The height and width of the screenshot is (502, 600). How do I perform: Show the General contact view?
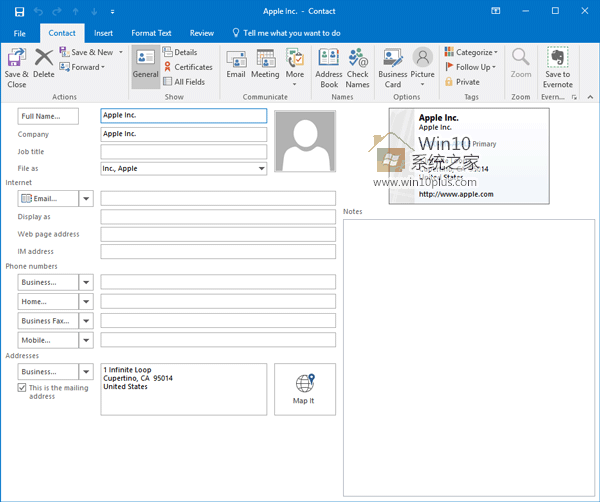[145, 66]
